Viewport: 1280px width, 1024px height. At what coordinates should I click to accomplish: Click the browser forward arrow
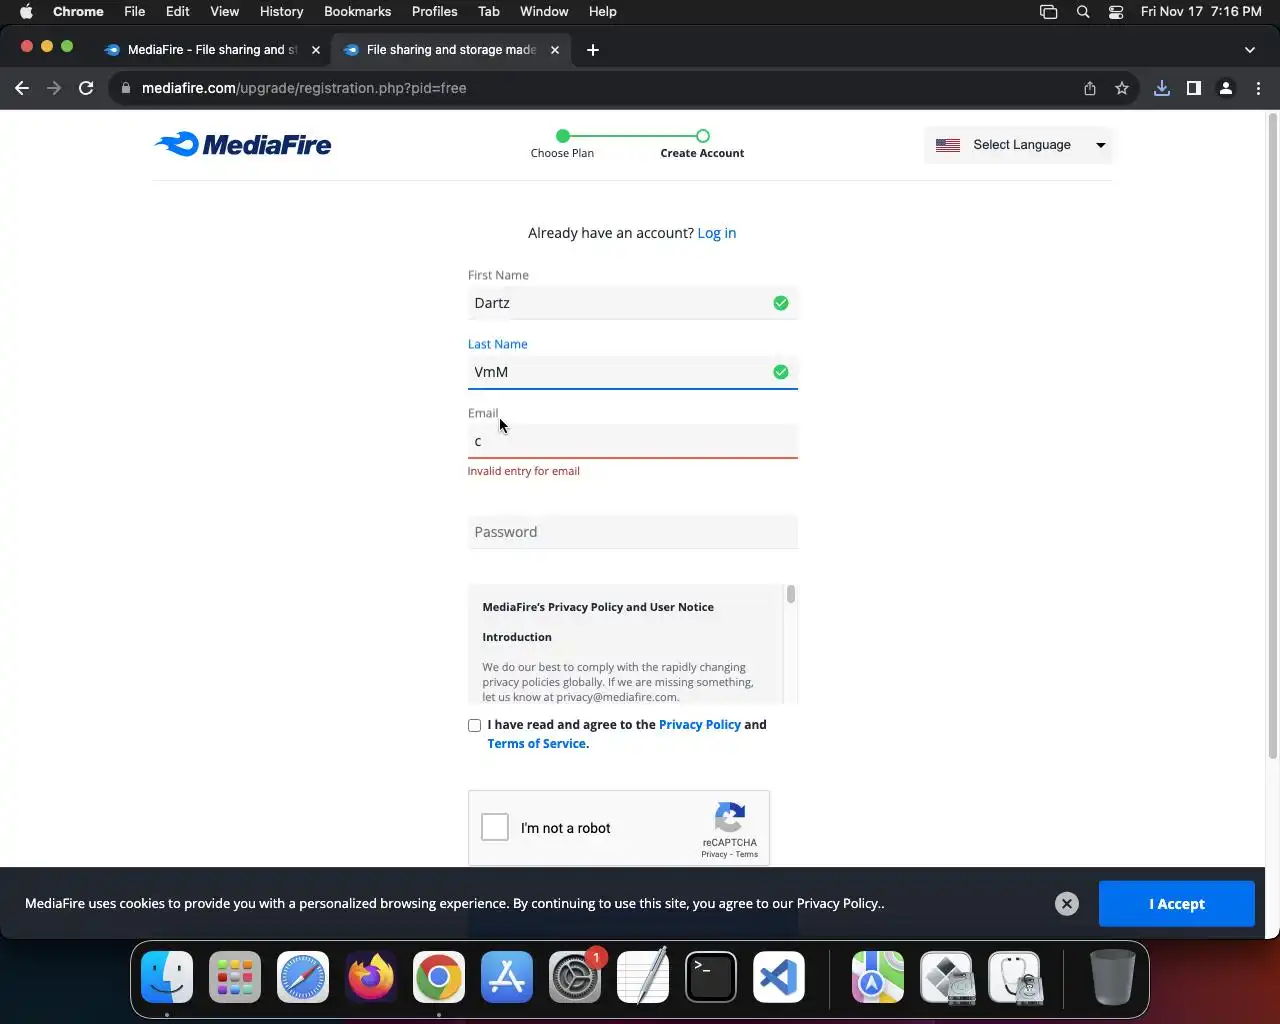pos(54,88)
